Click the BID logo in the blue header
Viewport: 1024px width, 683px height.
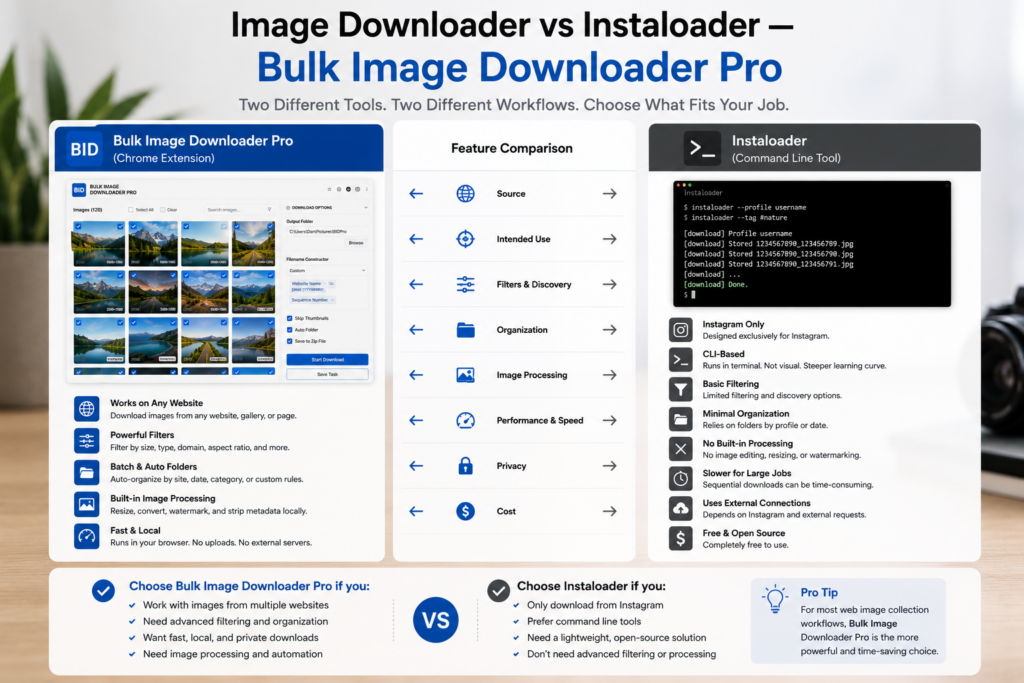tap(84, 149)
